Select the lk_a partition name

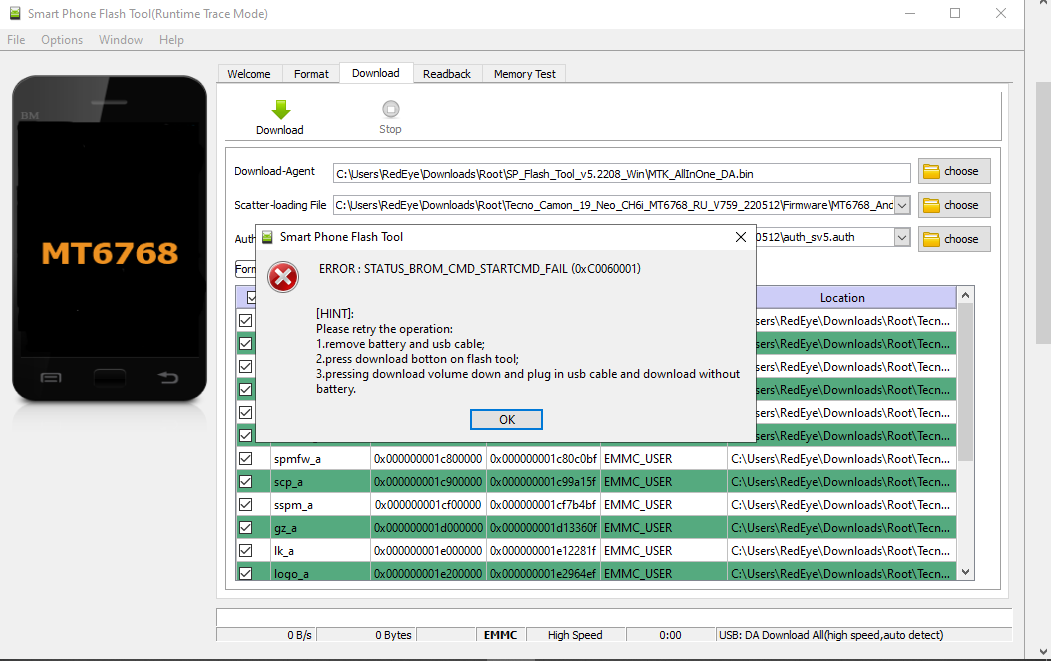tap(284, 551)
